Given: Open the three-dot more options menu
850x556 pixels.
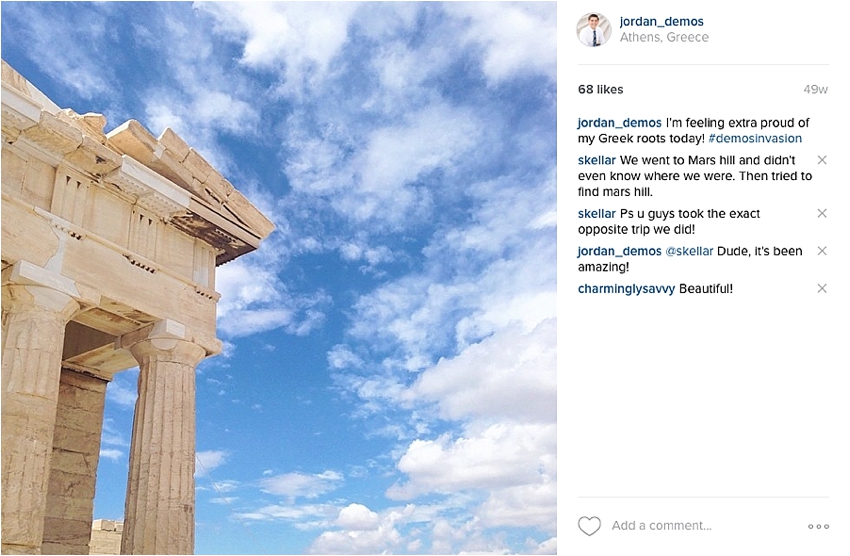Looking at the screenshot, I should point(818,526).
